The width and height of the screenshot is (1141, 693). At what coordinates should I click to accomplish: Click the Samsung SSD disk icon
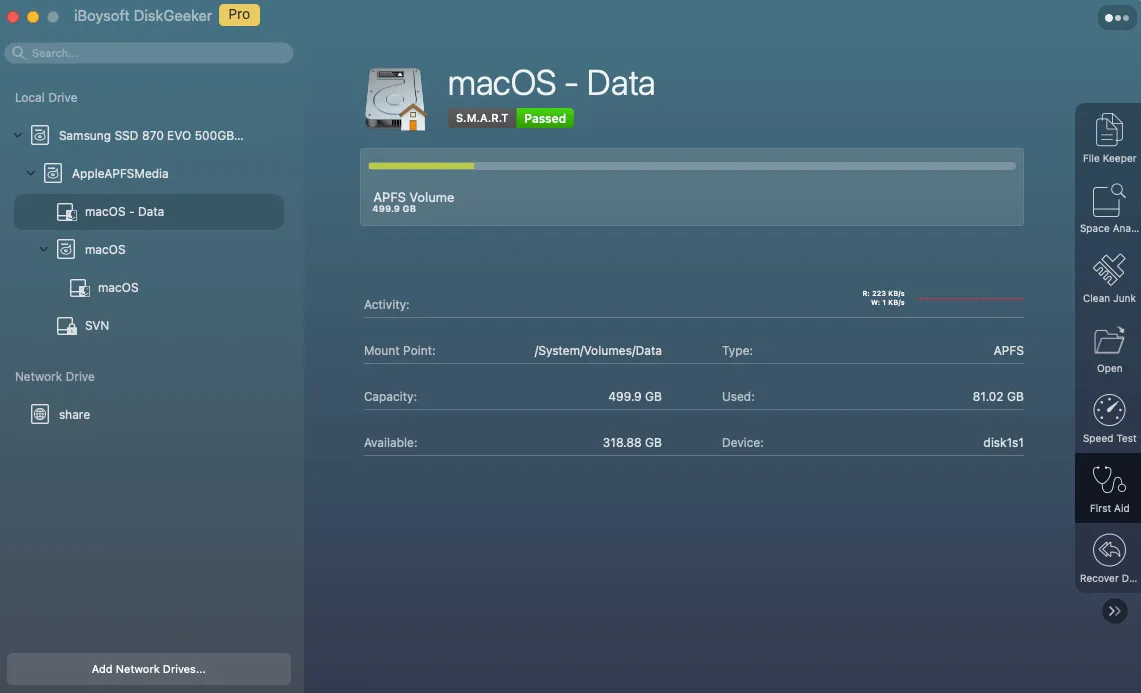pos(40,135)
